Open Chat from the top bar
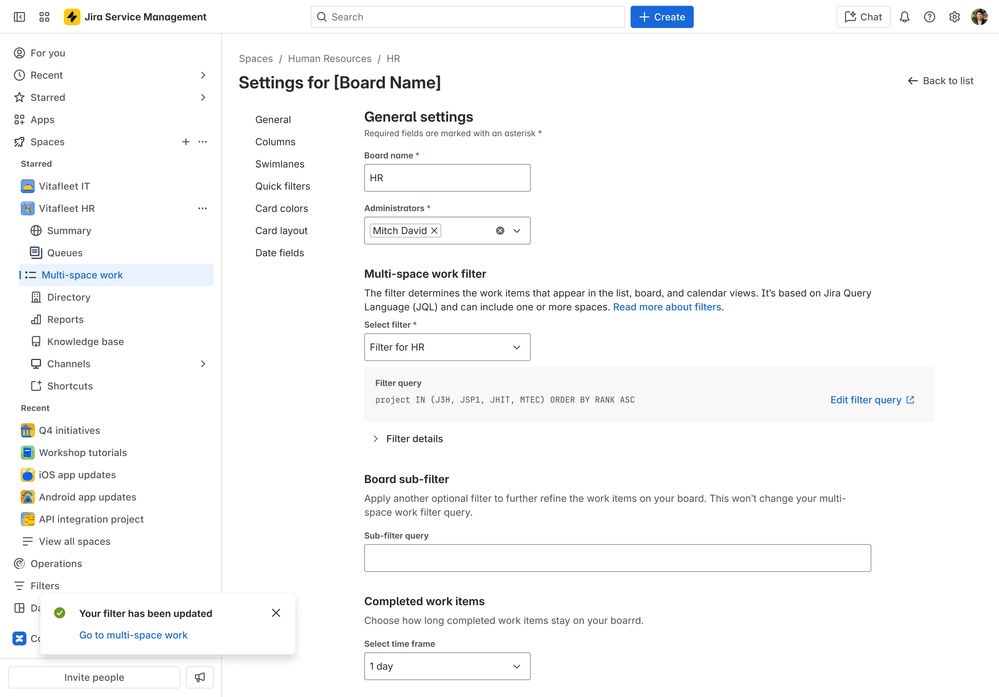The image size is (999, 697). 863,17
